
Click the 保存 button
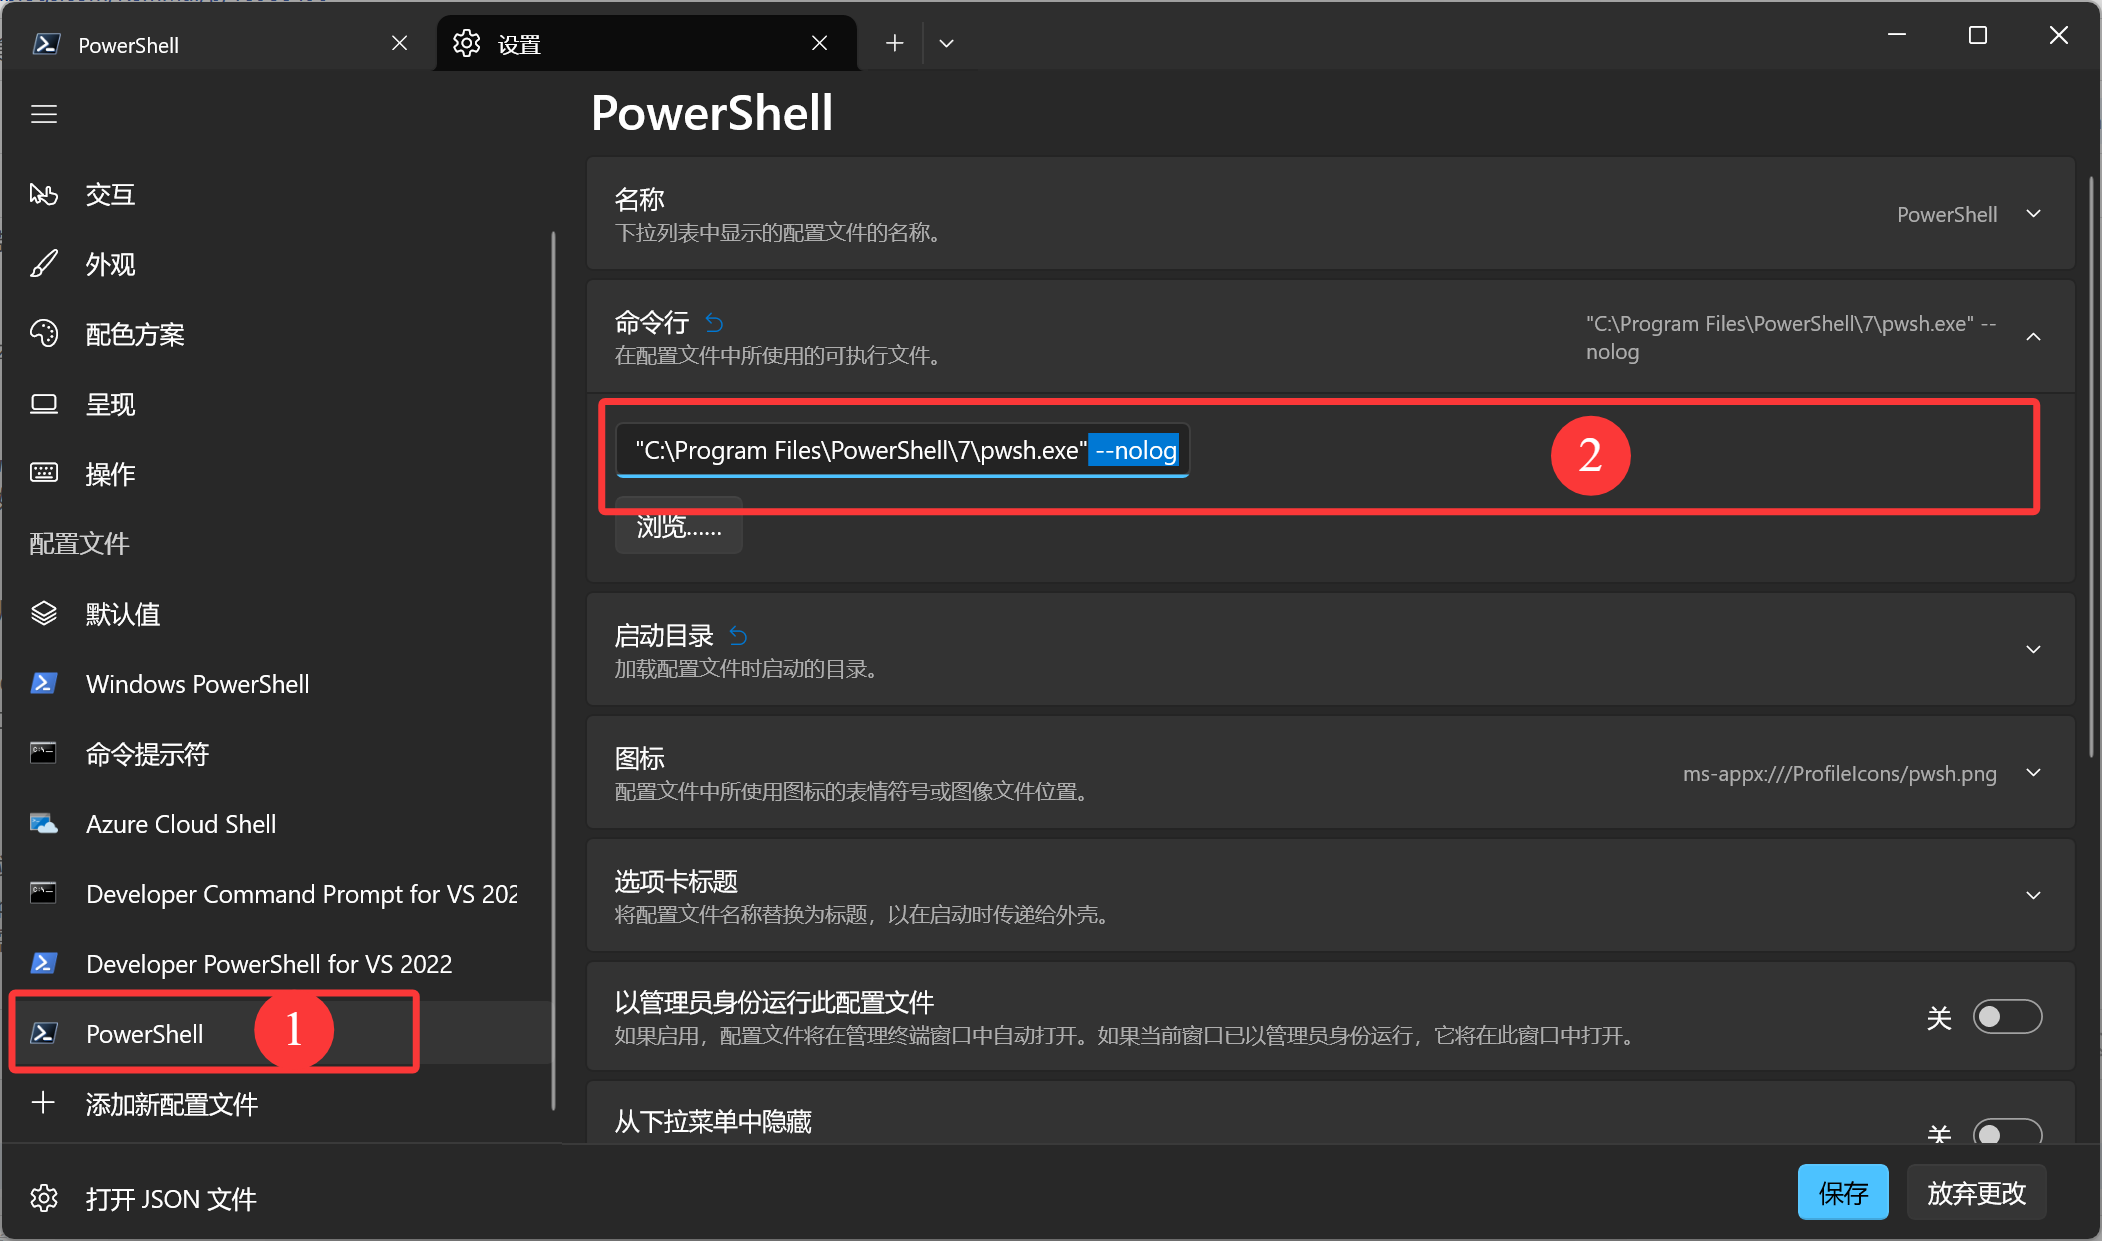[1842, 1192]
